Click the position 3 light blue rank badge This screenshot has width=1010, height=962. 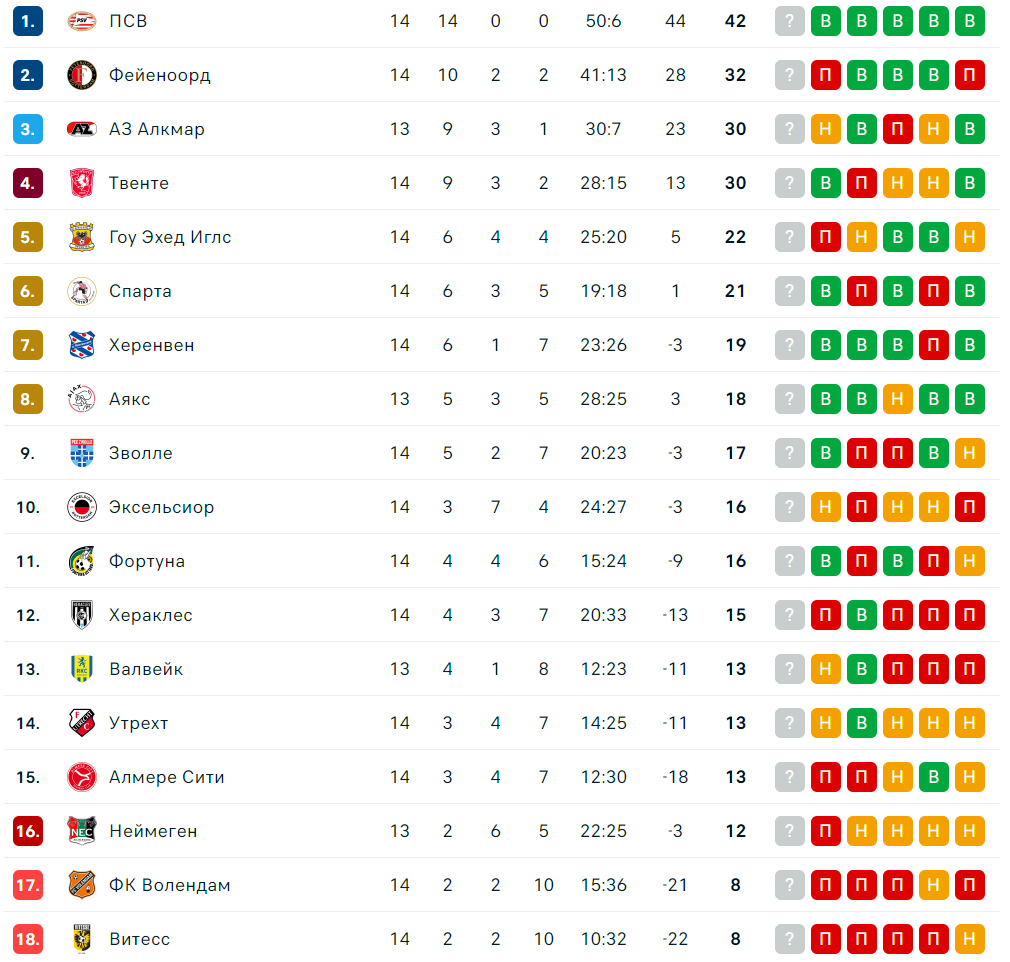click(28, 129)
